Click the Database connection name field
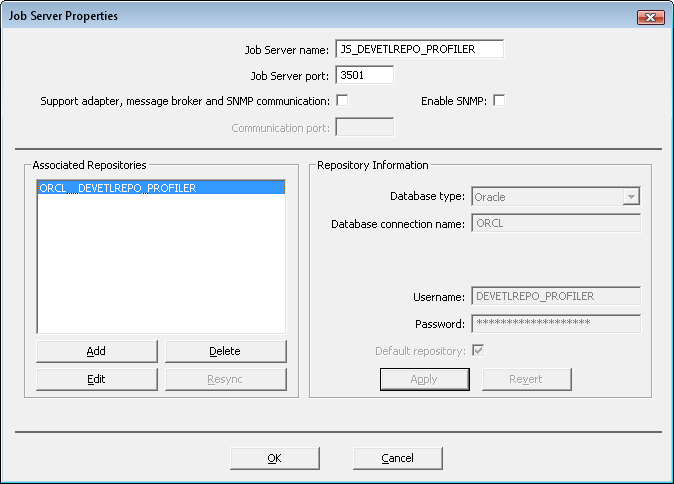This screenshot has height=484, width=674. point(556,223)
